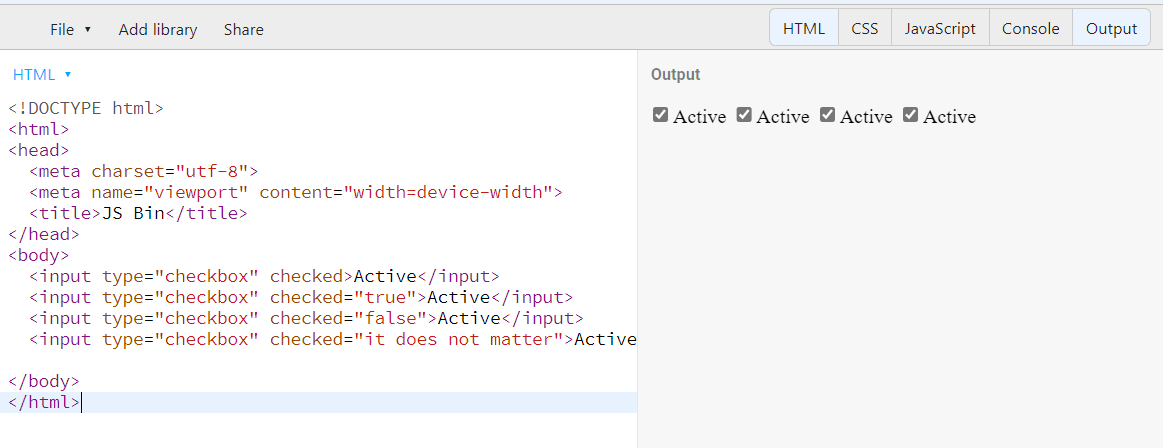Show the CSS panel
This screenshot has width=1163, height=448.
click(865, 28)
